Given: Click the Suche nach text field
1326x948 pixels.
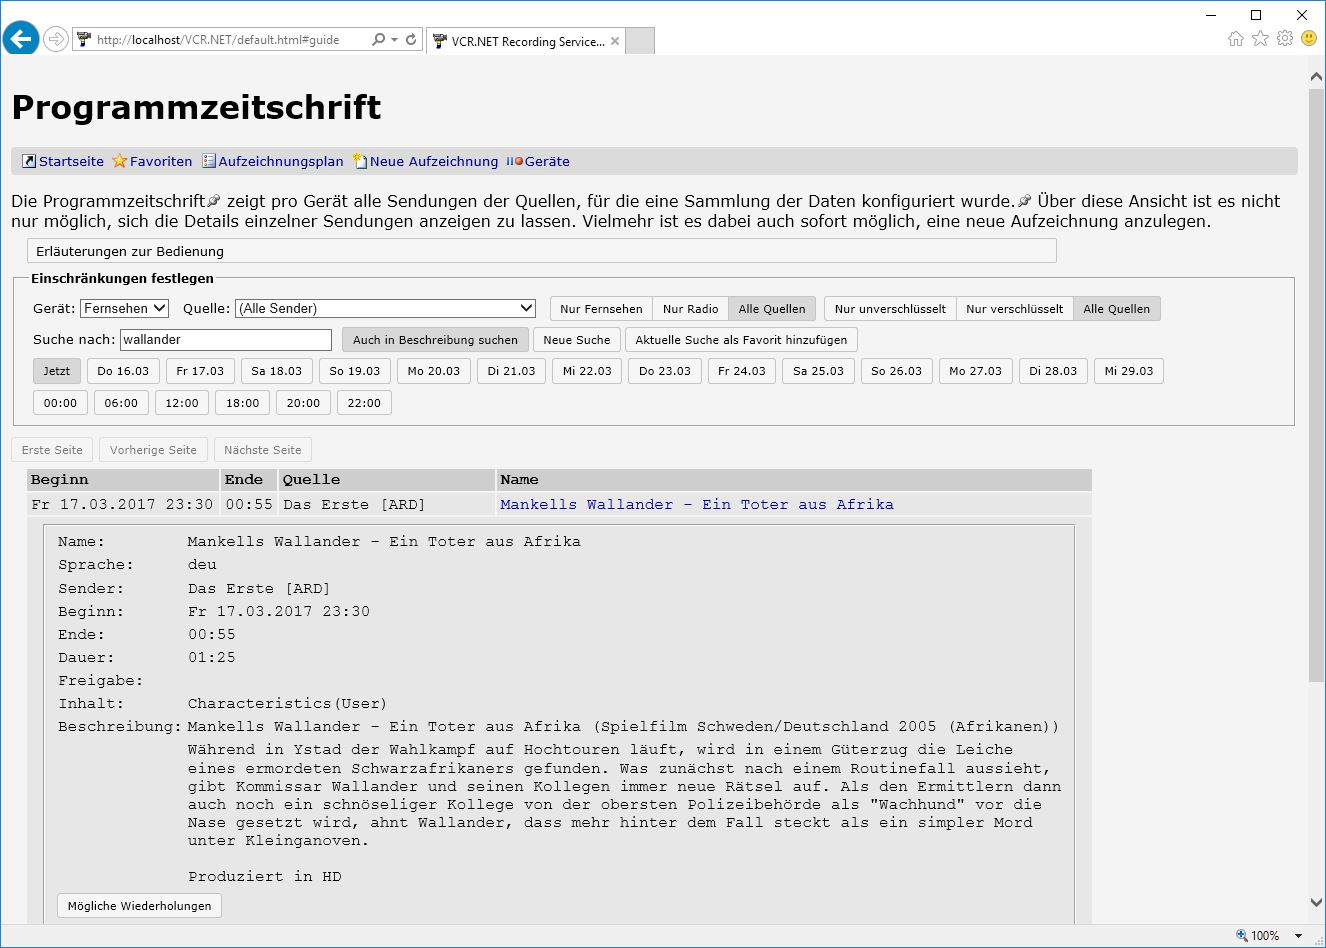Looking at the screenshot, I should point(225,340).
